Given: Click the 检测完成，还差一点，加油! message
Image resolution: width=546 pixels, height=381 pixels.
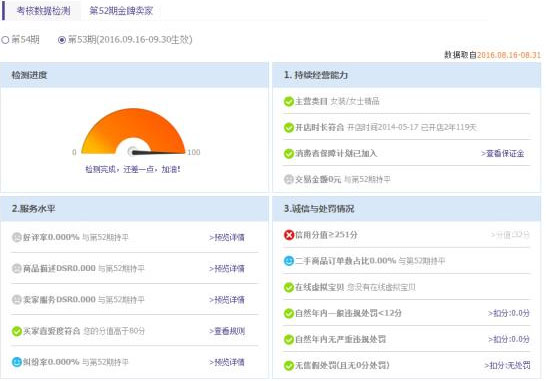Looking at the screenshot, I should pos(133,170).
